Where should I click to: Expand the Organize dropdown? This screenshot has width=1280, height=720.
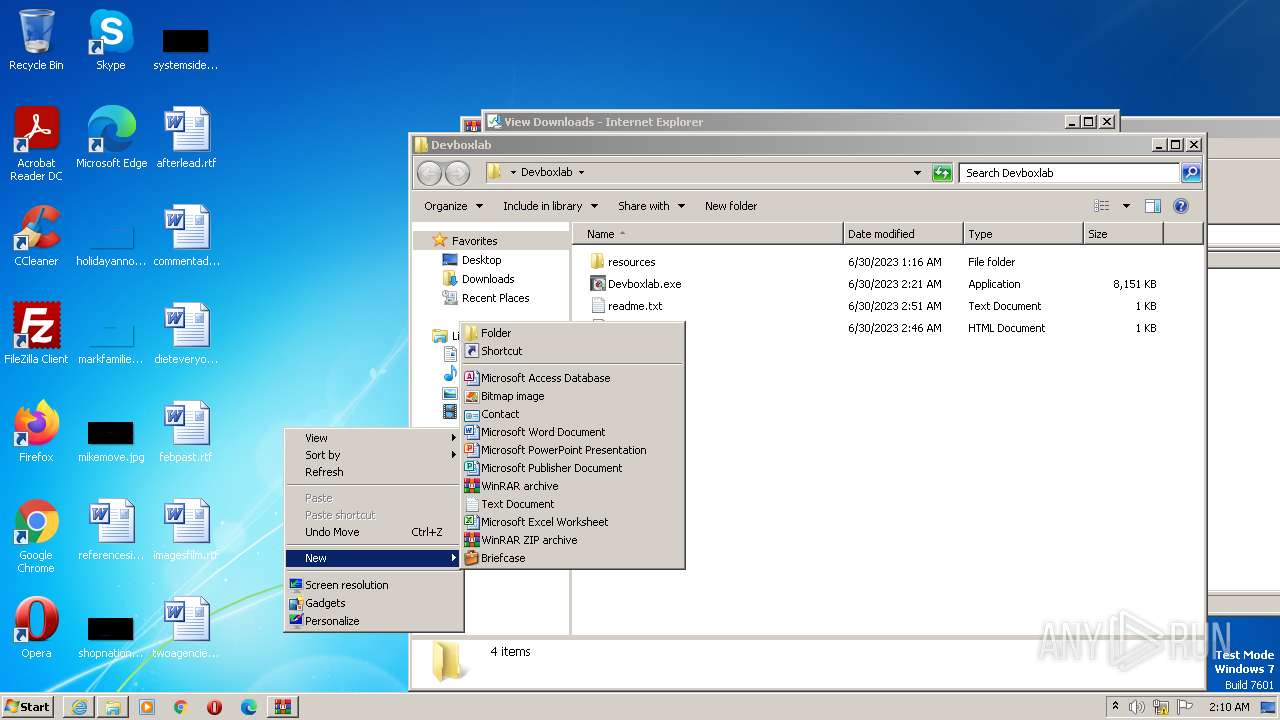(453, 206)
